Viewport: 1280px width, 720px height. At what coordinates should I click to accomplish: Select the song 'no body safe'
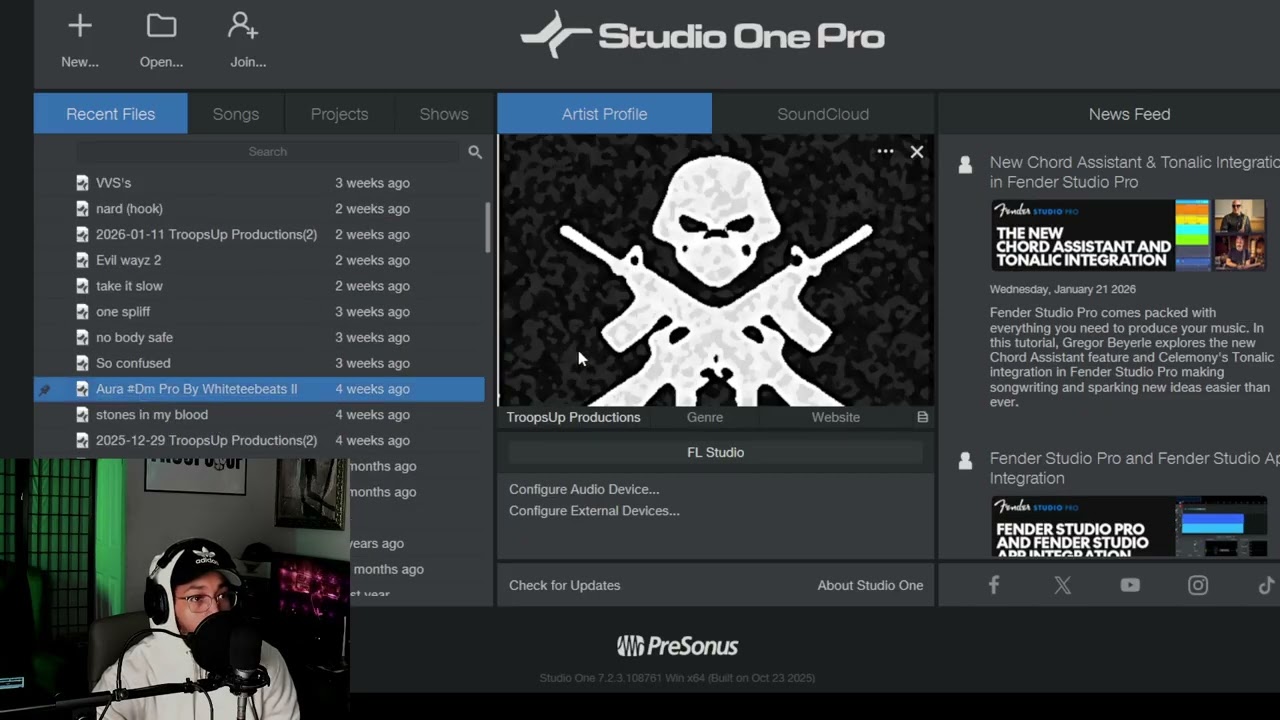(x=134, y=338)
